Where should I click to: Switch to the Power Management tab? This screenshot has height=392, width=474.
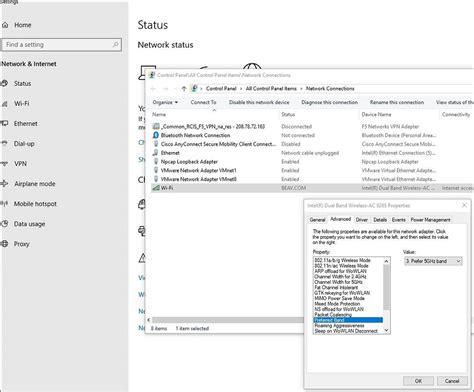[x=430, y=220]
